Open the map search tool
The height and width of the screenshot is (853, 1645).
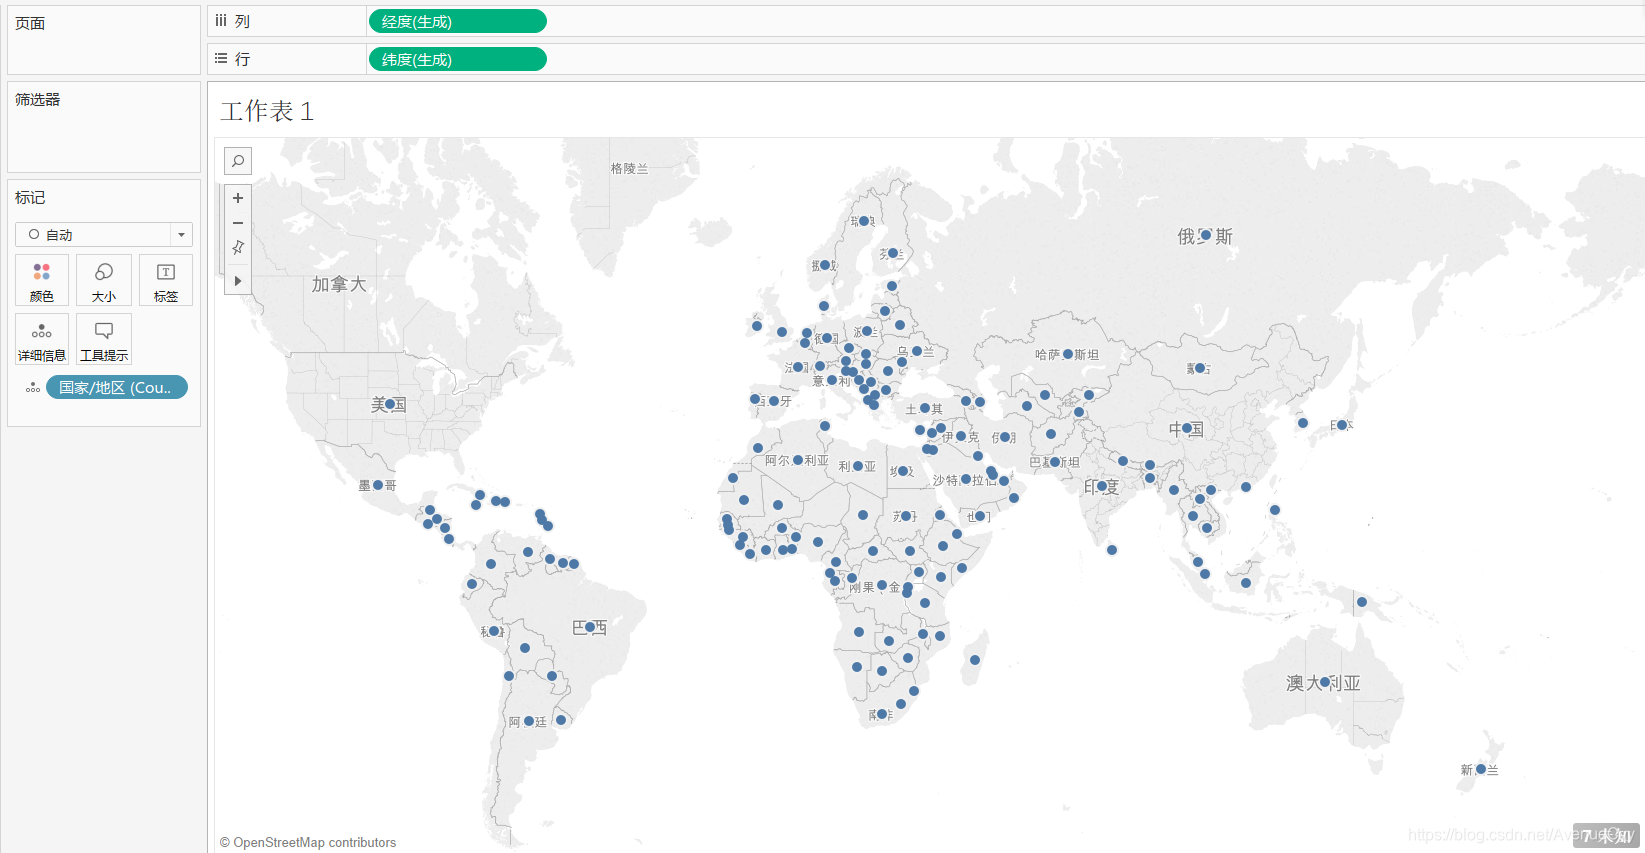[x=238, y=161]
